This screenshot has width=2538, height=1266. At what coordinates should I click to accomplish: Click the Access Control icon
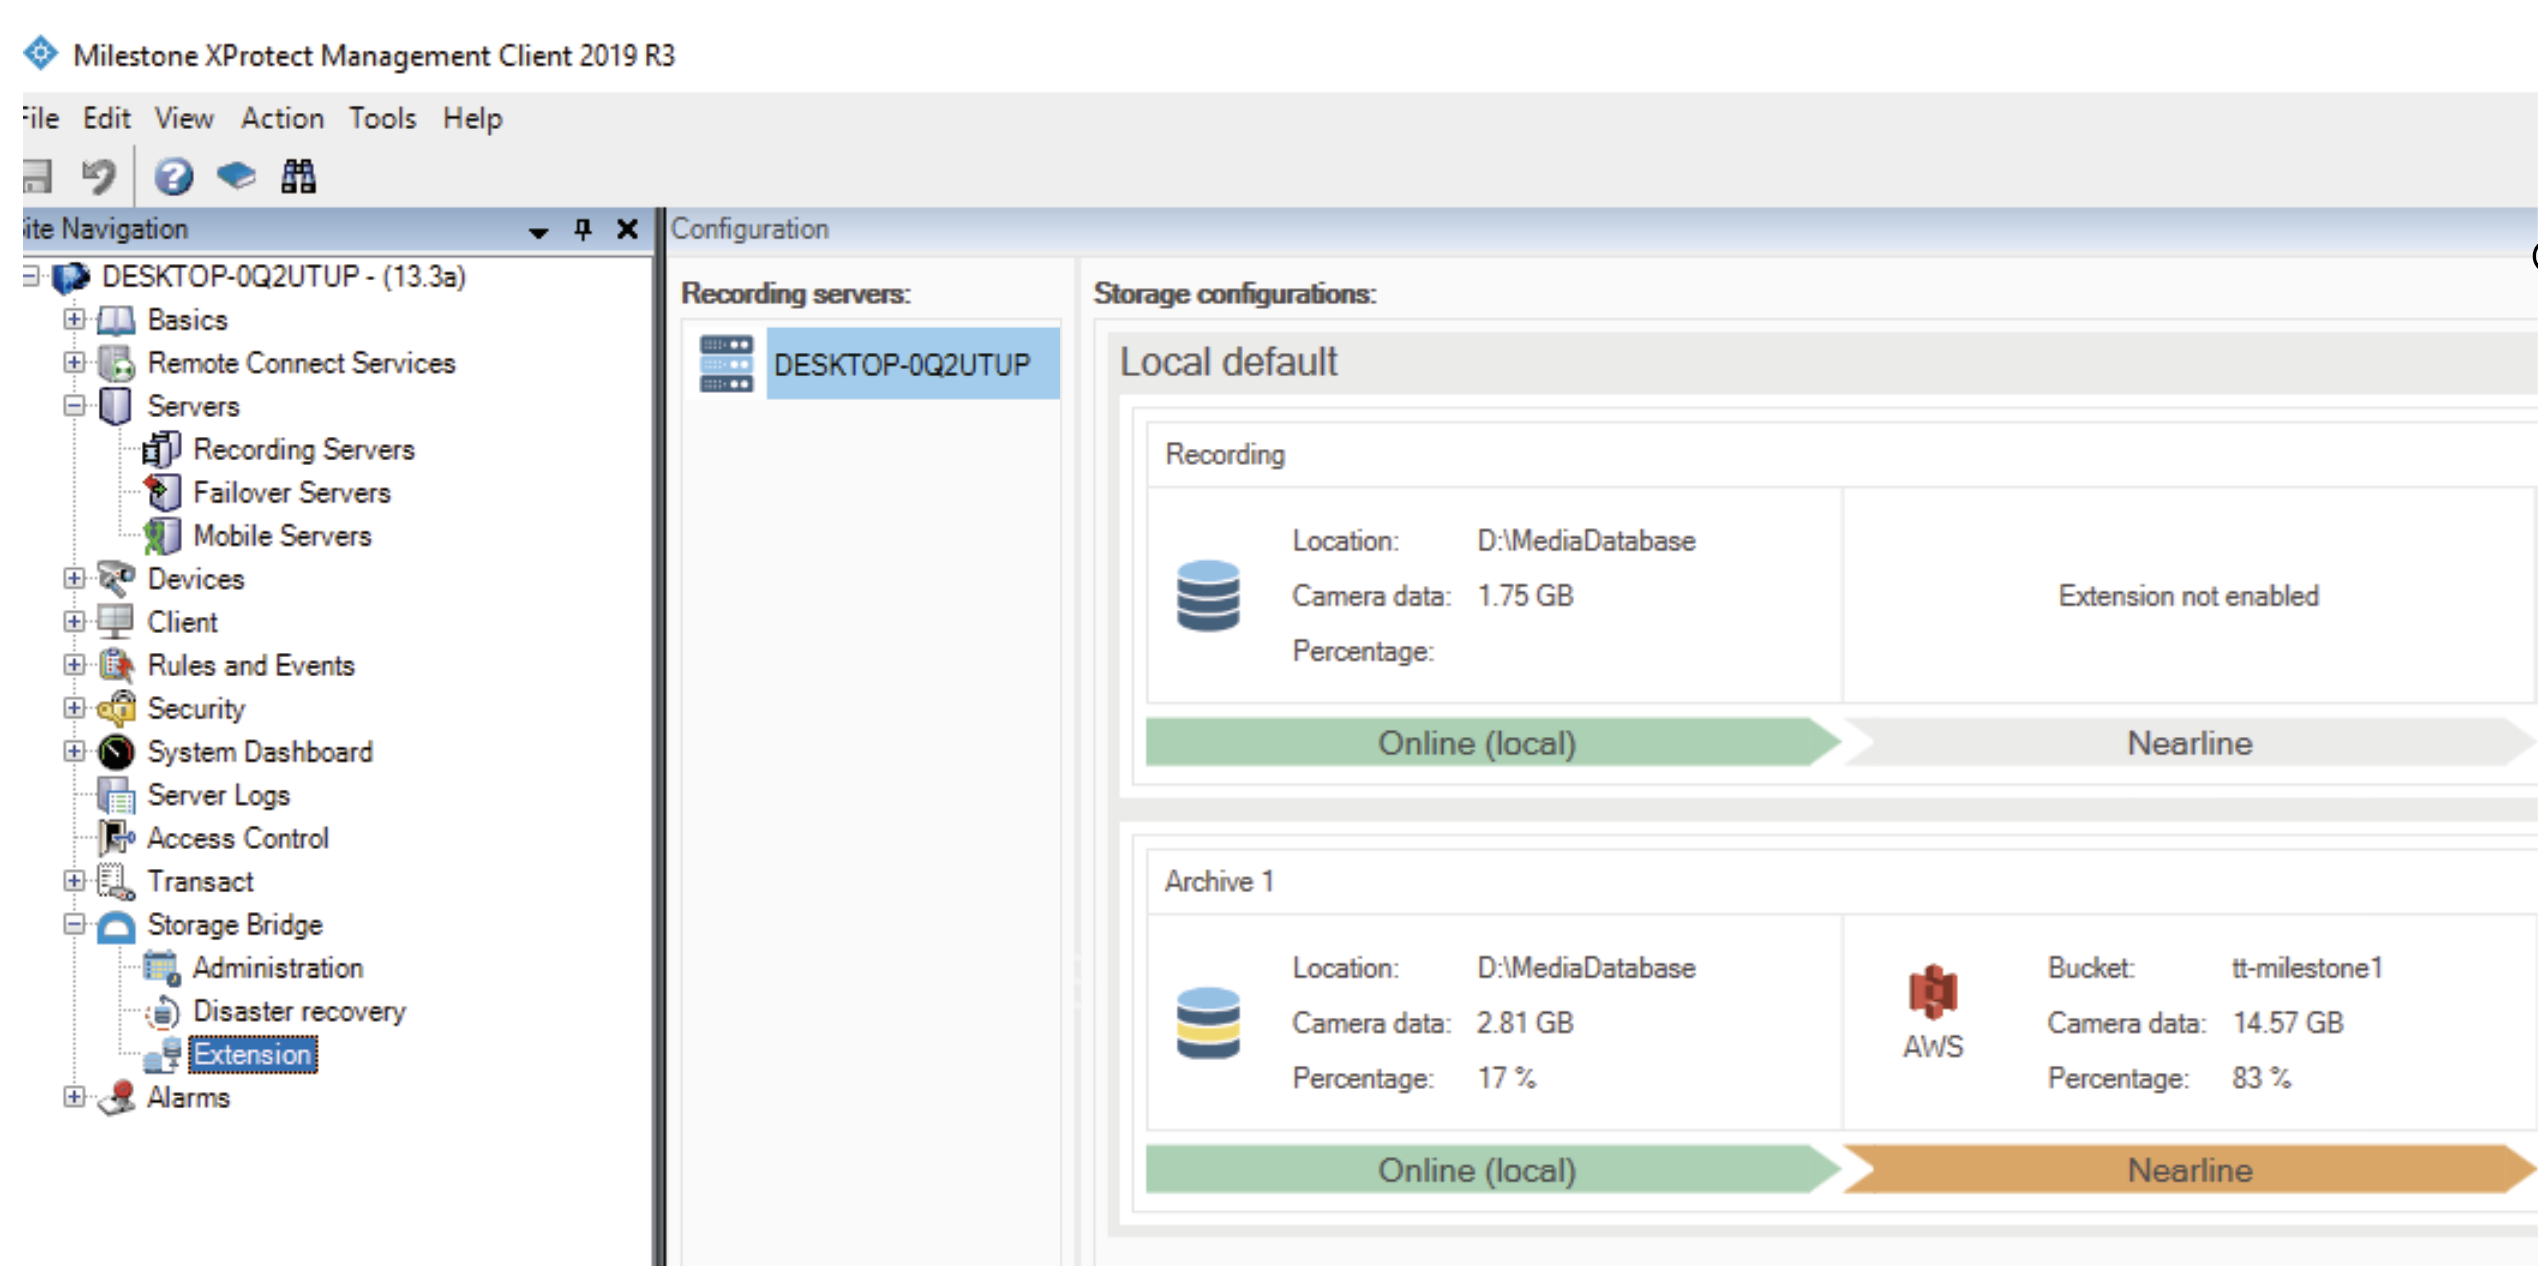point(116,838)
